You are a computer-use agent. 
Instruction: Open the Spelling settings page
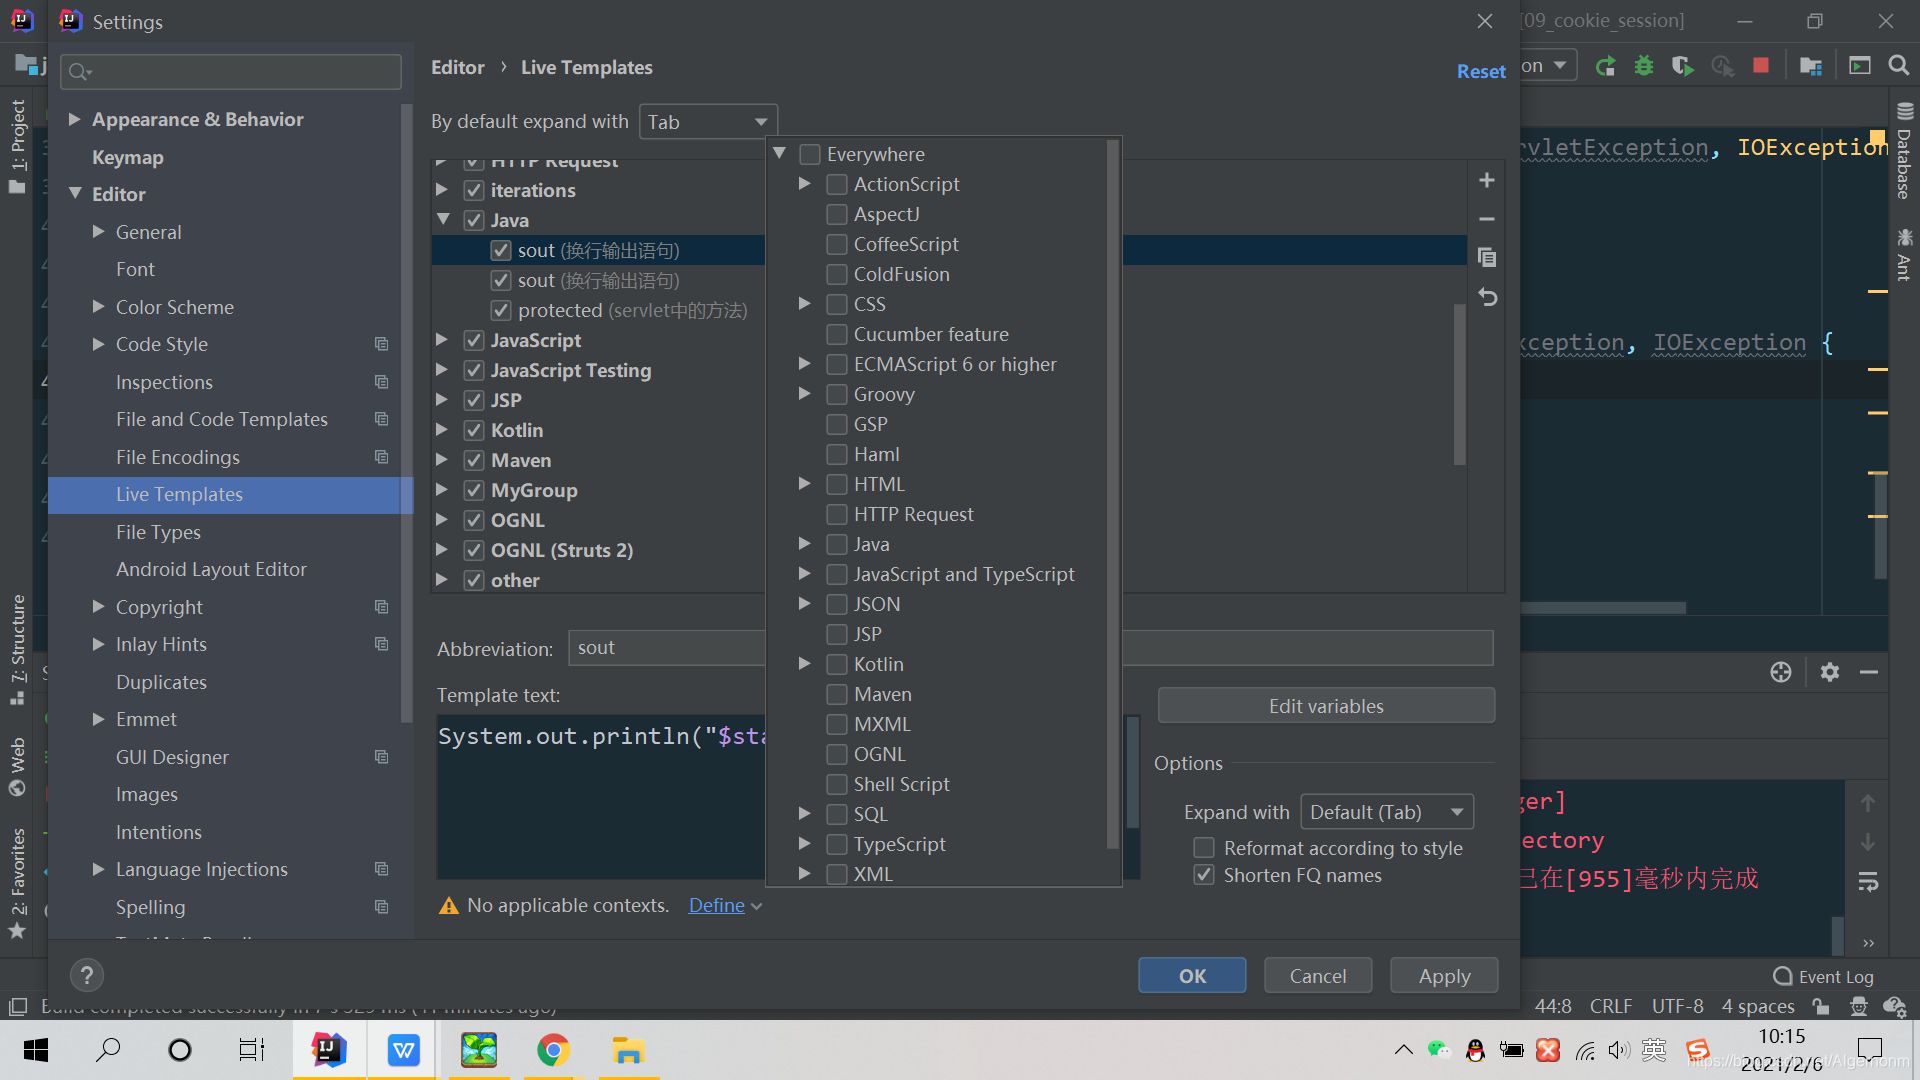pos(150,907)
